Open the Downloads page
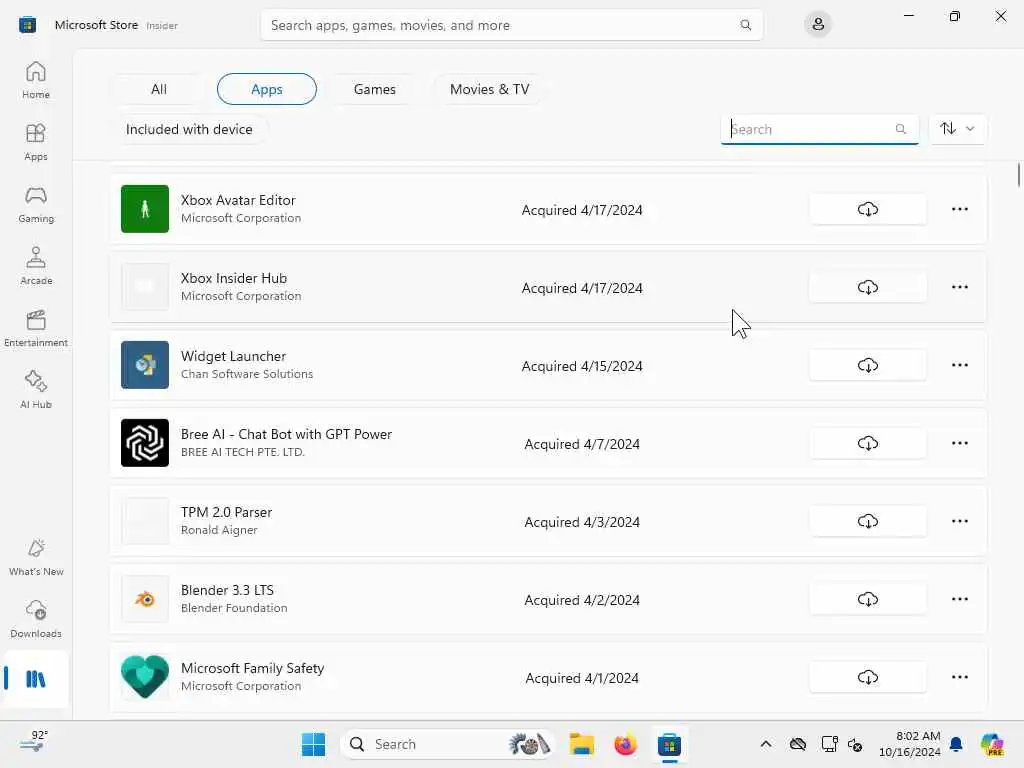Viewport: 1024px width, 768px height. click(36, 619)
